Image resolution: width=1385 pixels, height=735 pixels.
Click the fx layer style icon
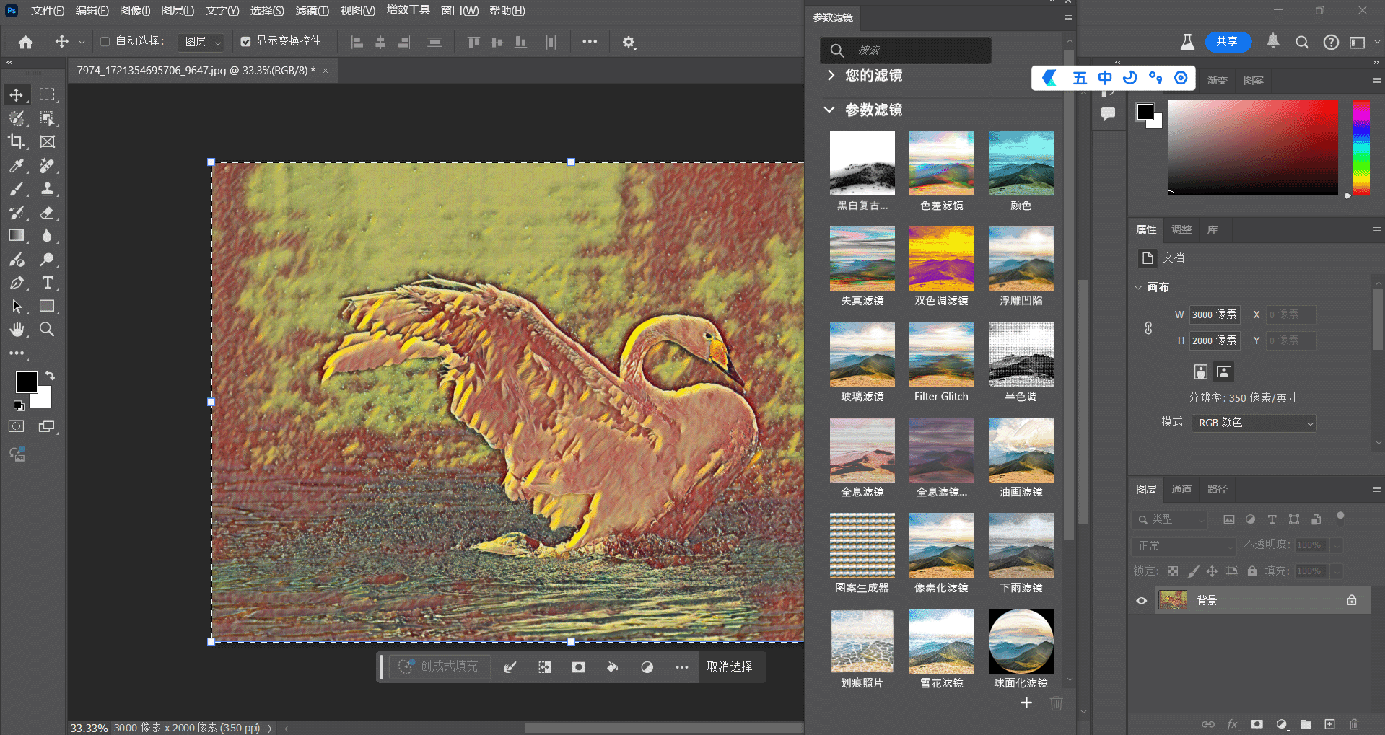[x=1233, y=724]
